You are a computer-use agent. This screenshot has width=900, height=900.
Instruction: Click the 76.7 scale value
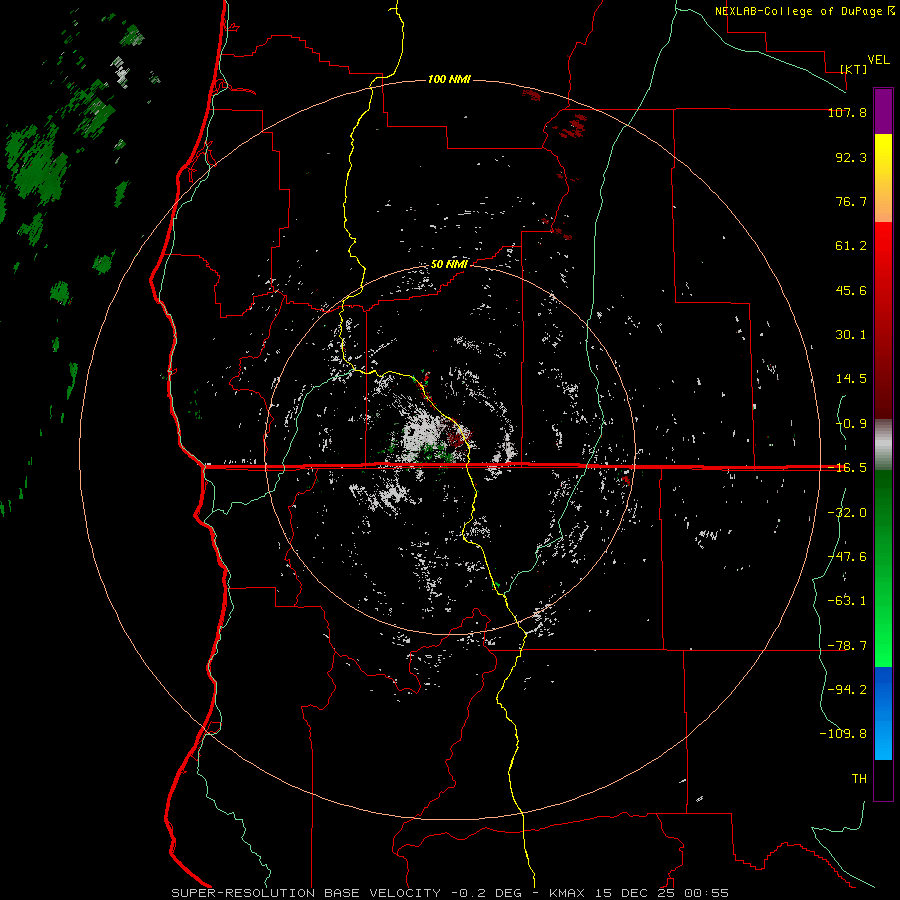pos(851,201)
